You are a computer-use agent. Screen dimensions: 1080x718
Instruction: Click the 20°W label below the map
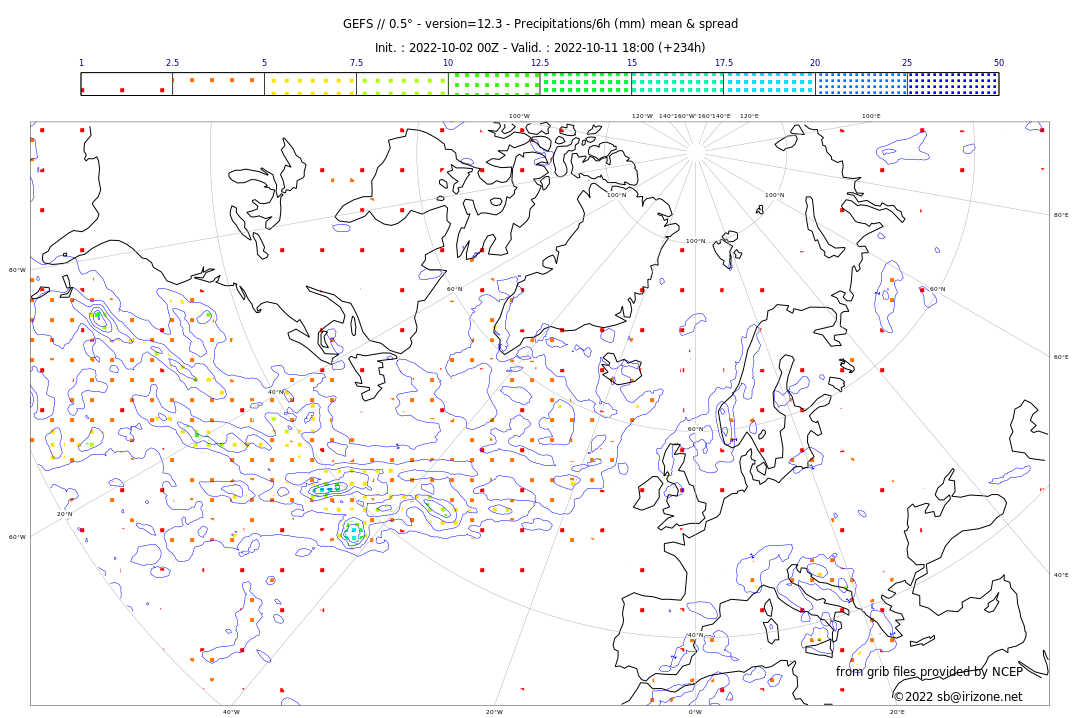coord(495,712)
